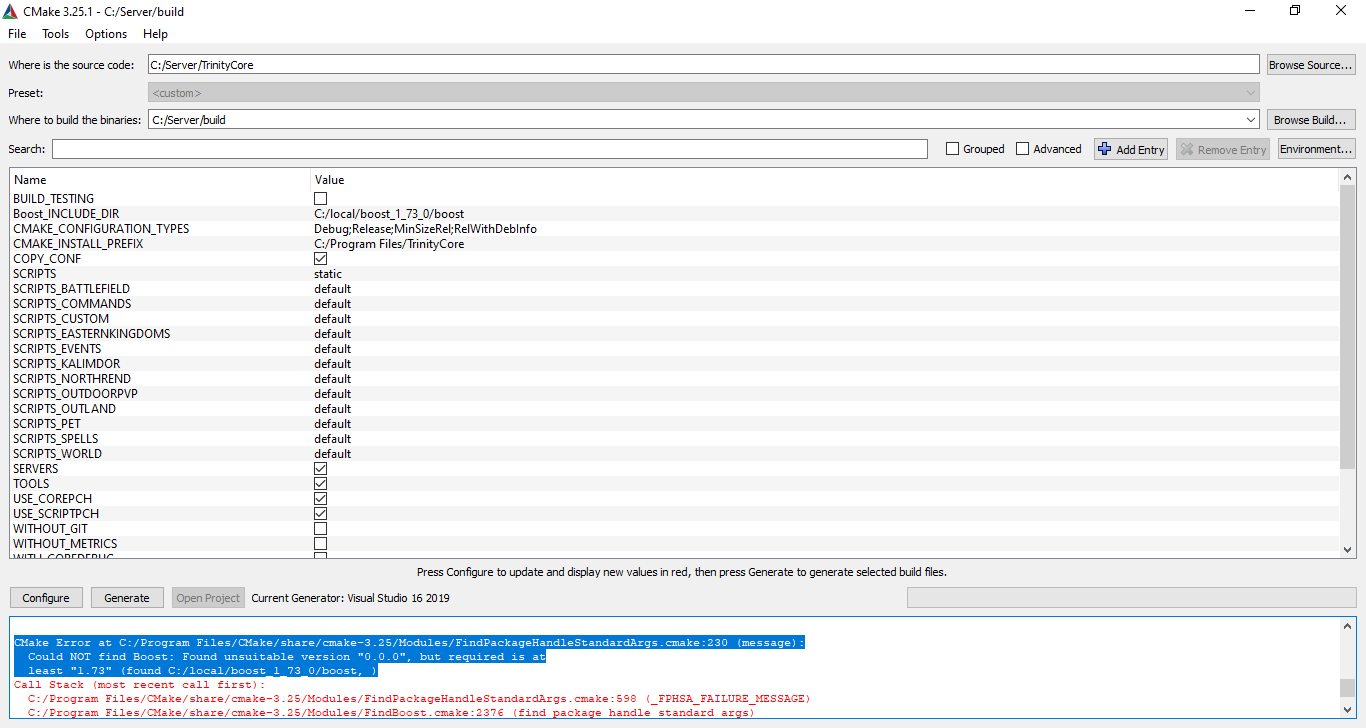Click the FindBoost.cmake:2376 log line
1366x728 pixels.
click(391, 713)
